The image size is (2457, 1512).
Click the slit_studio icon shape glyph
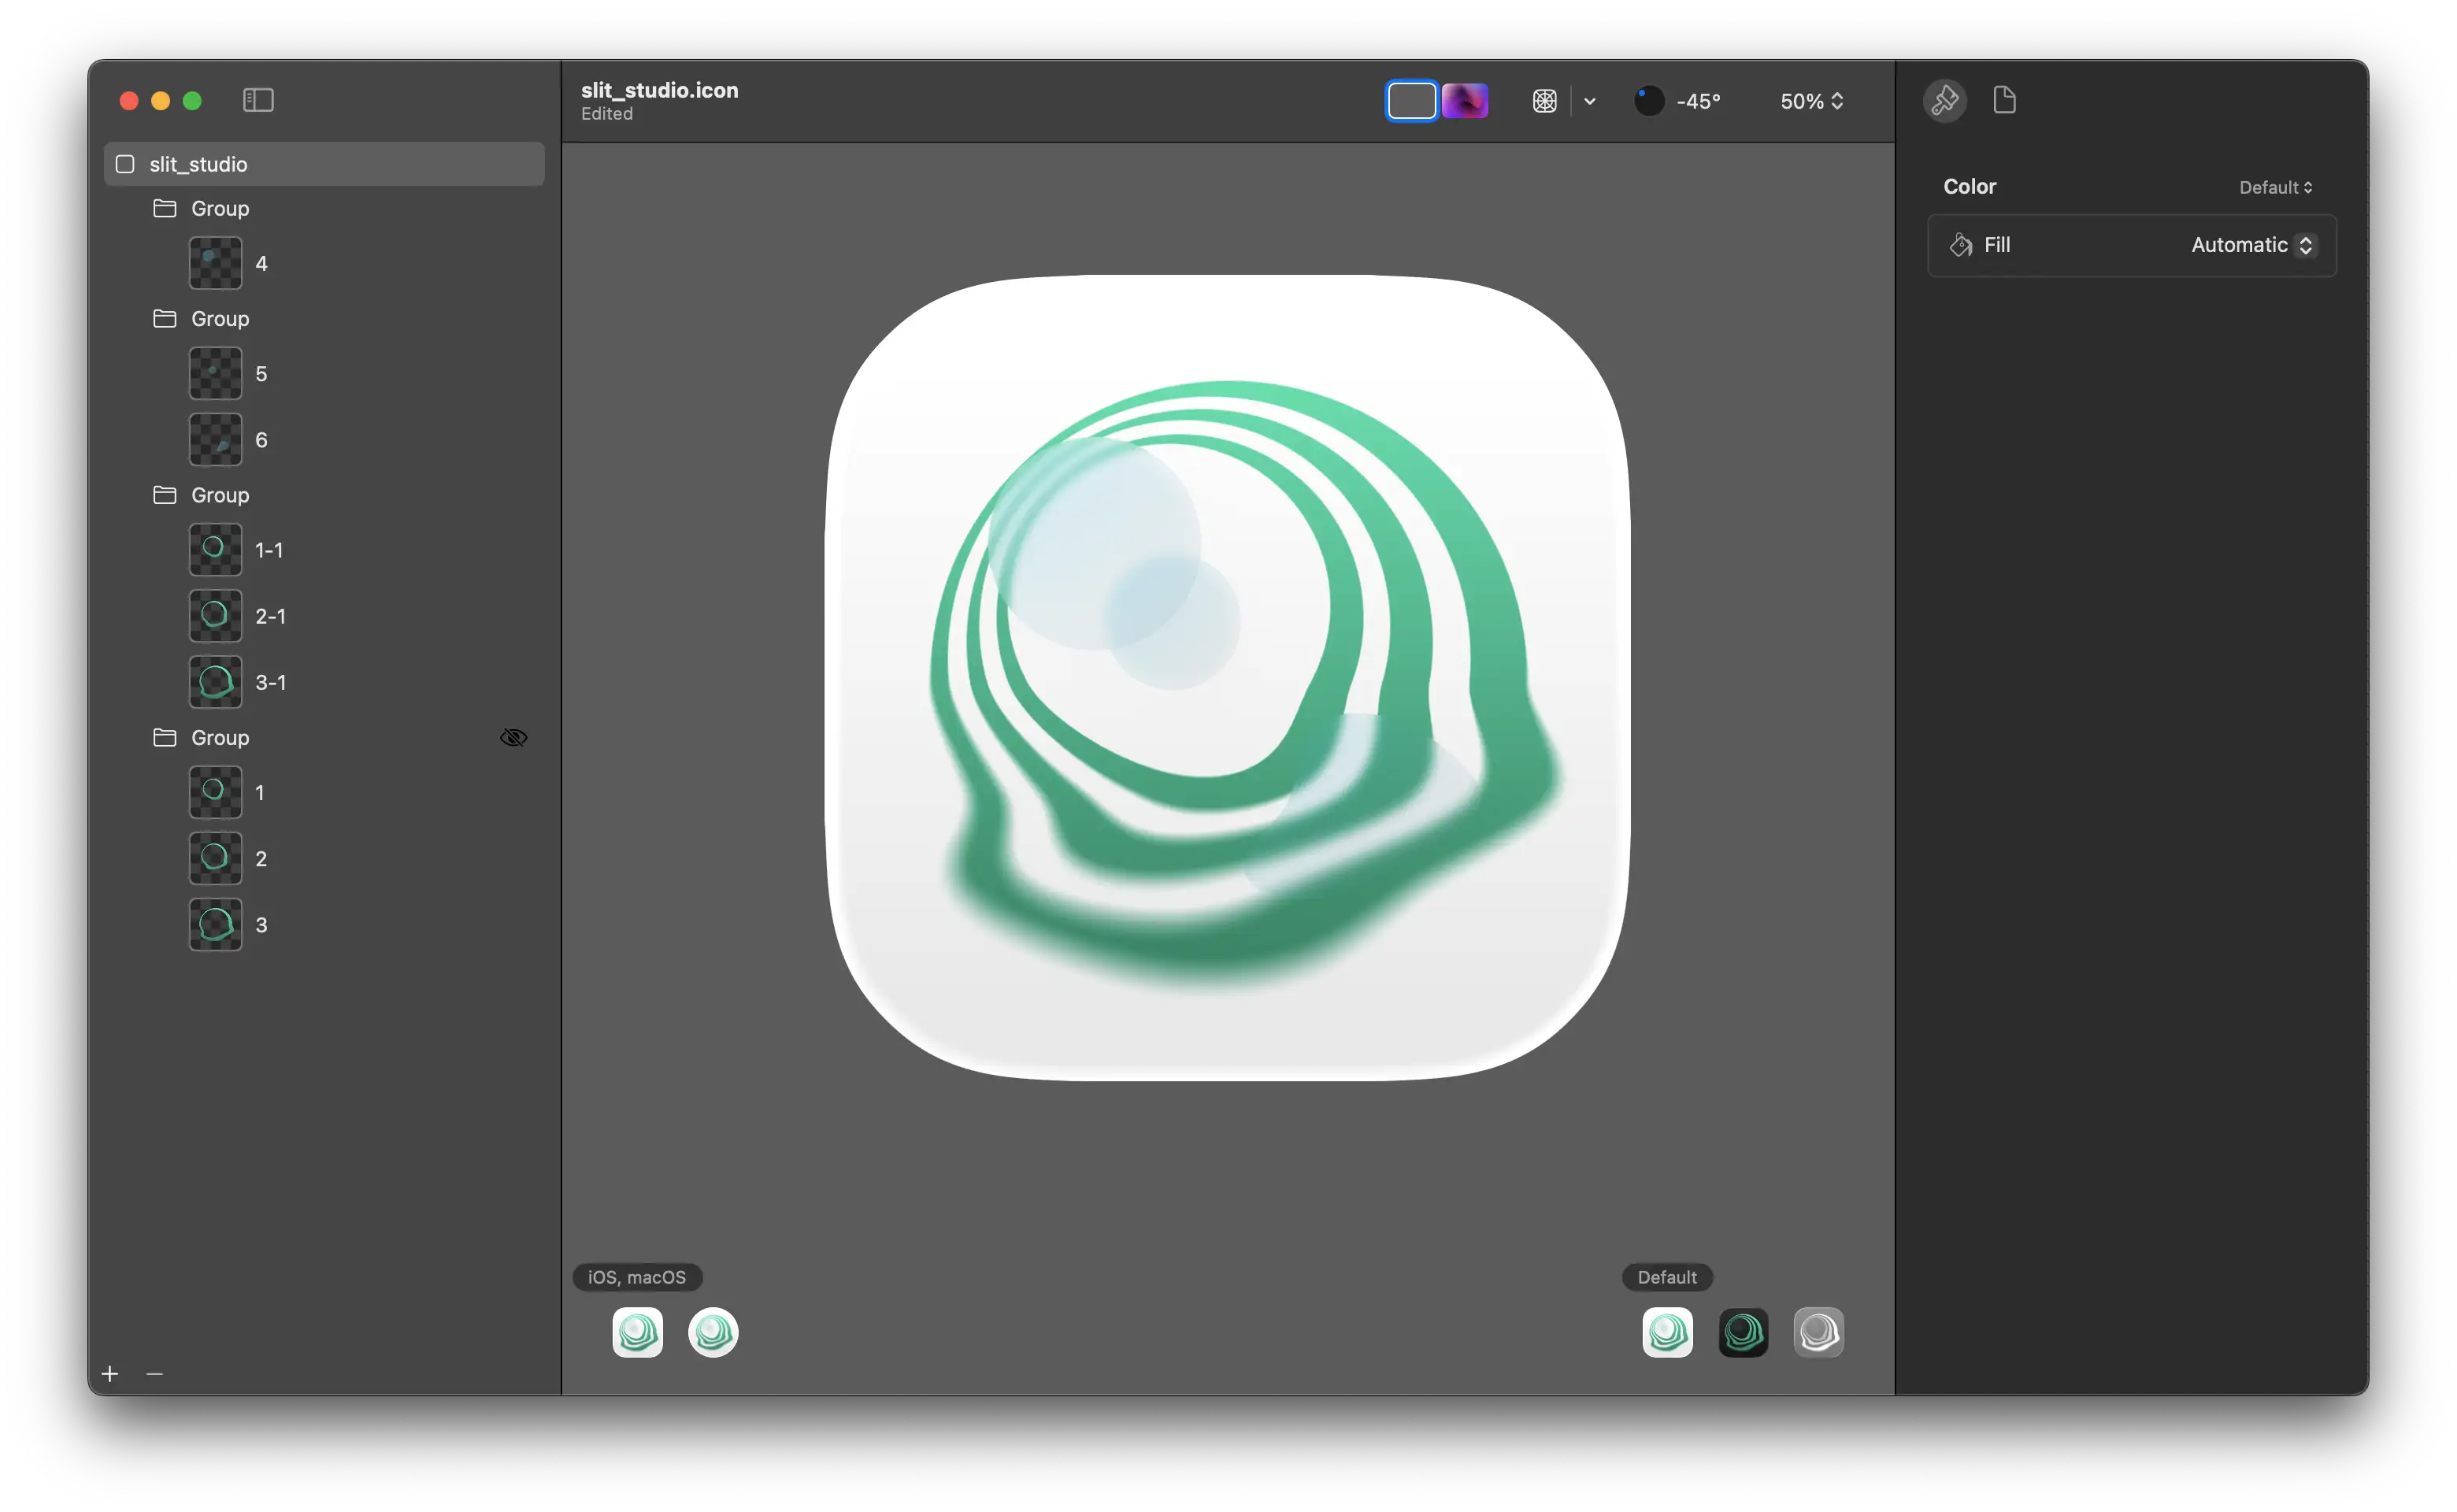(x=125, y=164)
